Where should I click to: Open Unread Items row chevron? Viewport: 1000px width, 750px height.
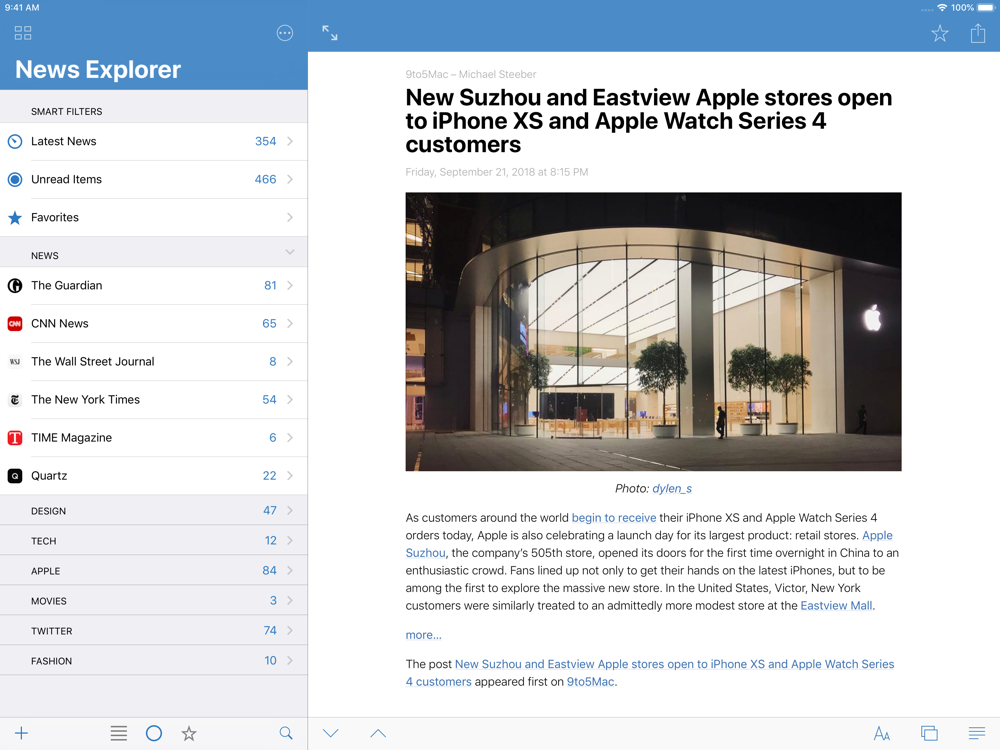290,179
